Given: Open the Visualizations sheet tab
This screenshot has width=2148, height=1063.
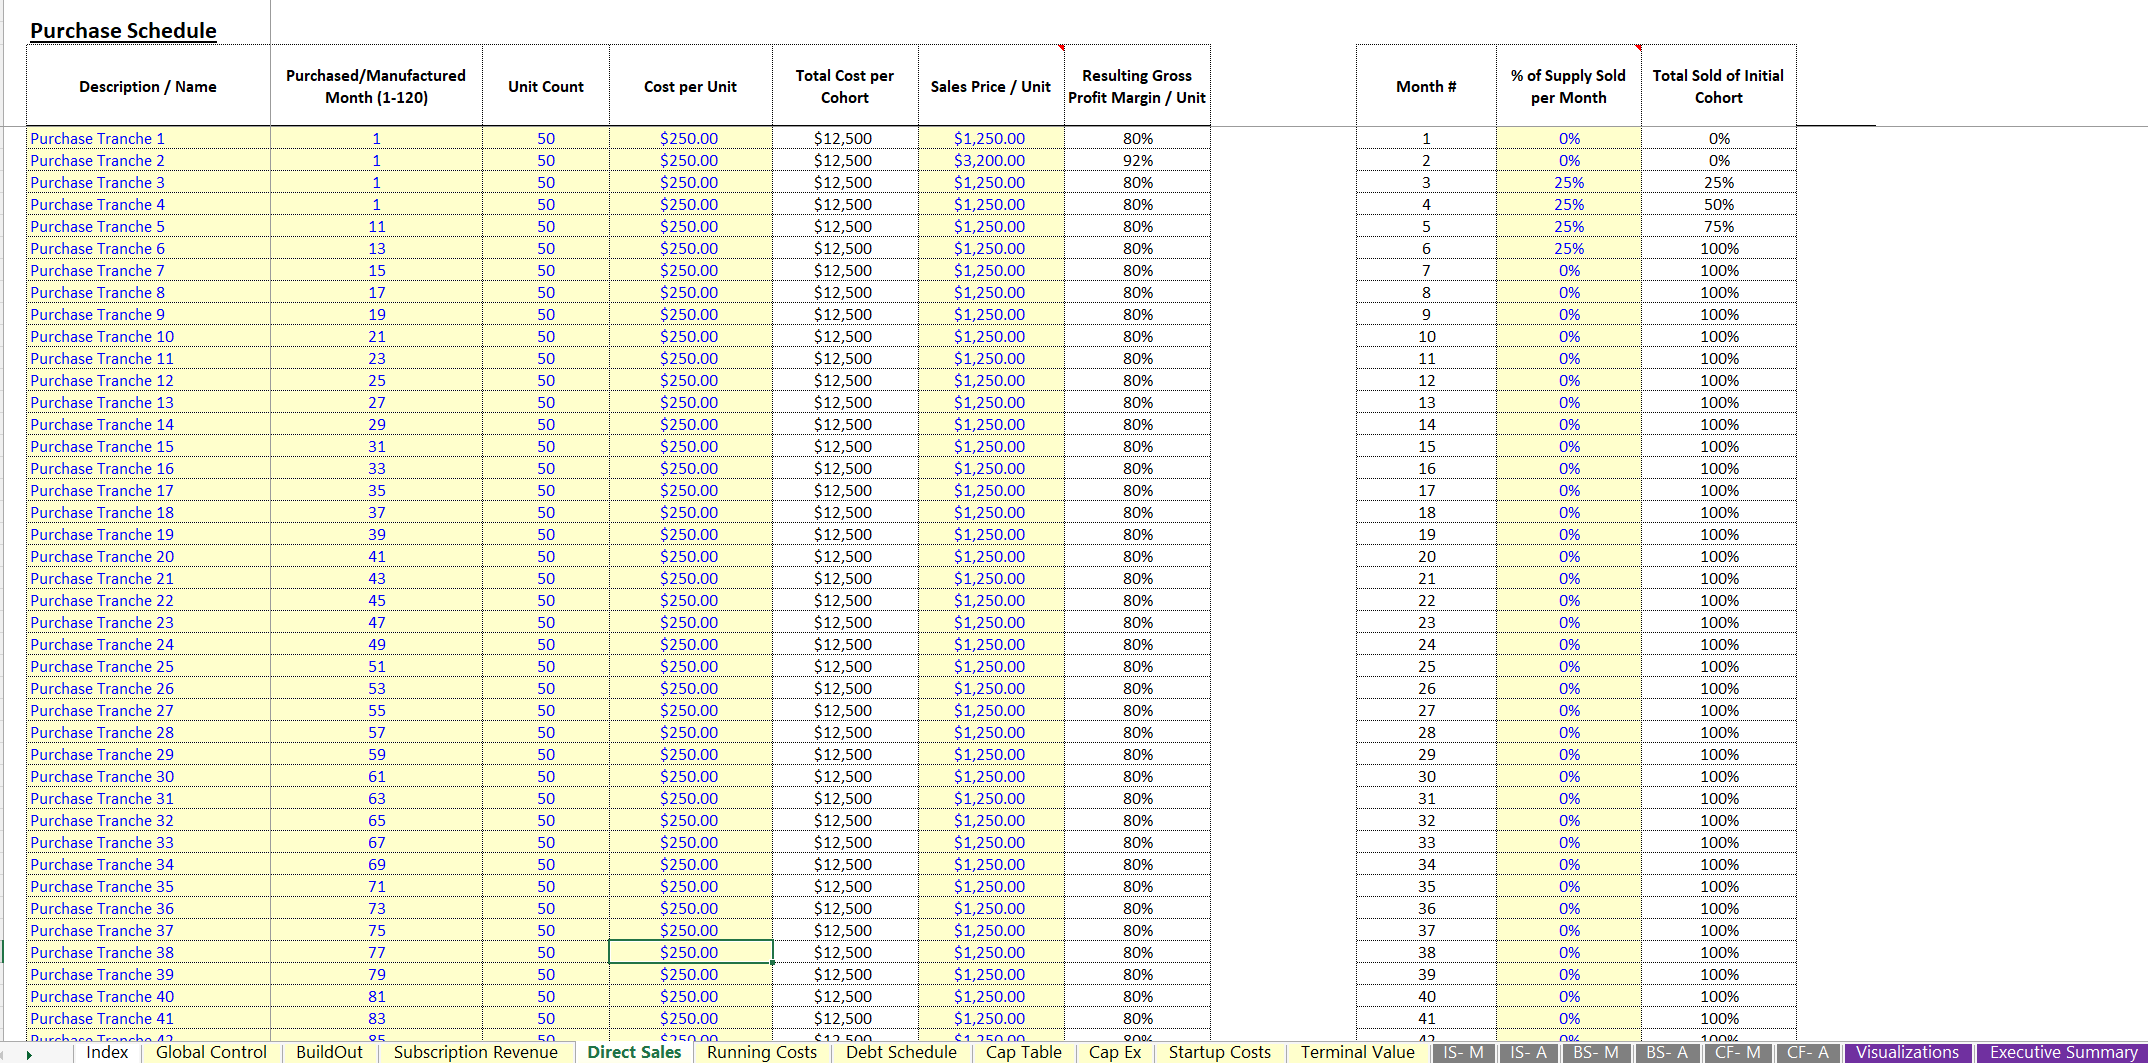Looking at the screenshot, I should click(1908, 1053).
